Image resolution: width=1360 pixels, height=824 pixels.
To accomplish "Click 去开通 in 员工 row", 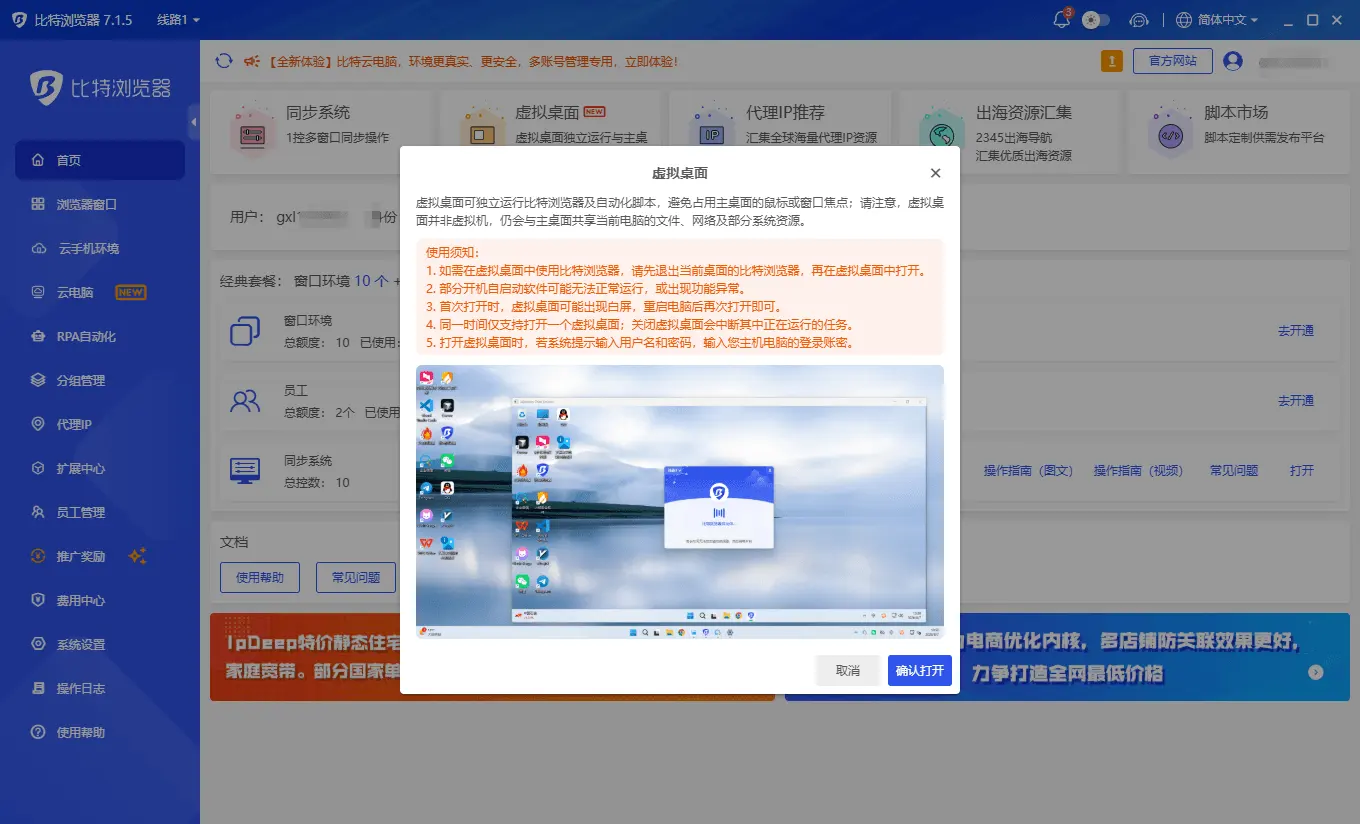I will pyautogui.click(x=1296, y=401).
